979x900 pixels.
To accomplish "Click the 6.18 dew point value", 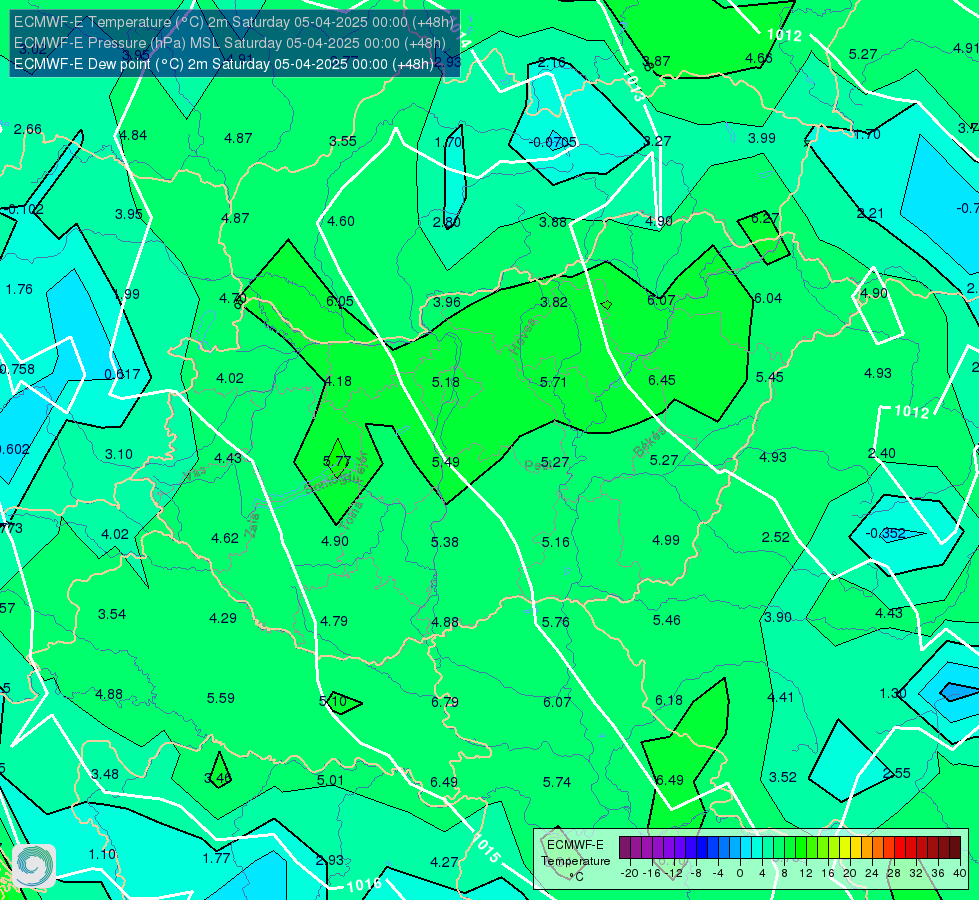I will [669, 700].
